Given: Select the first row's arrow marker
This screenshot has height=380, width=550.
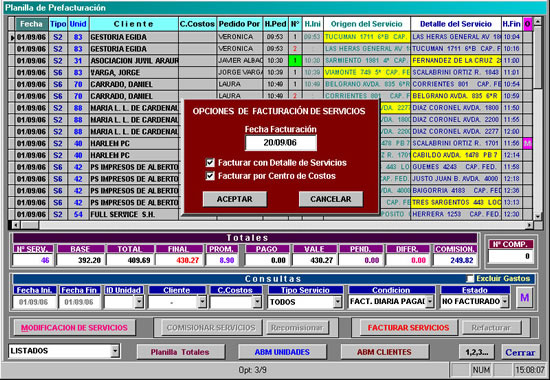Looking at the screenshot, I should pos(12,37).
